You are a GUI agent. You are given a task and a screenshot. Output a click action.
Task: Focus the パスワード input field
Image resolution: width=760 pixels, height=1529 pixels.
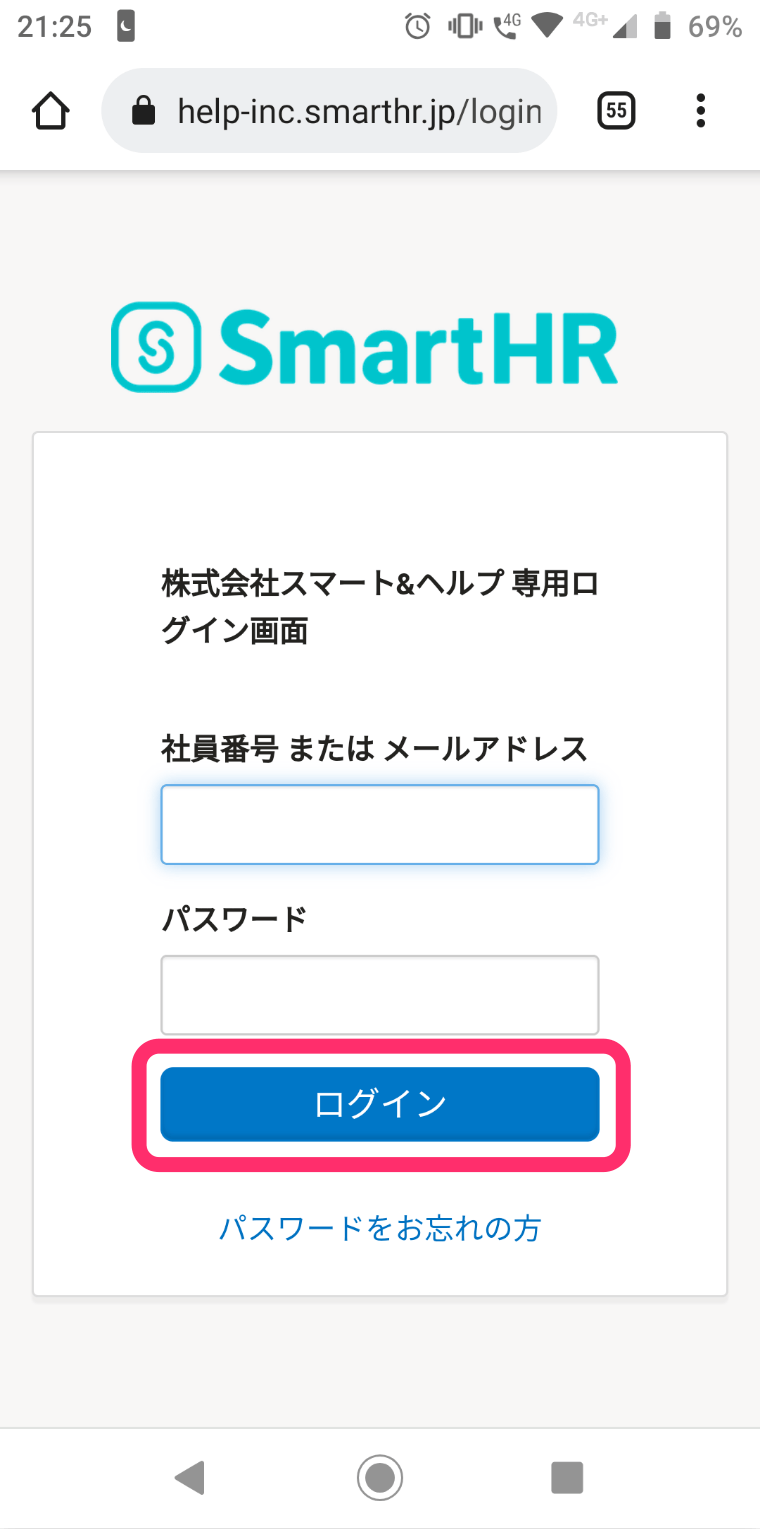click(x=380, y=994)
